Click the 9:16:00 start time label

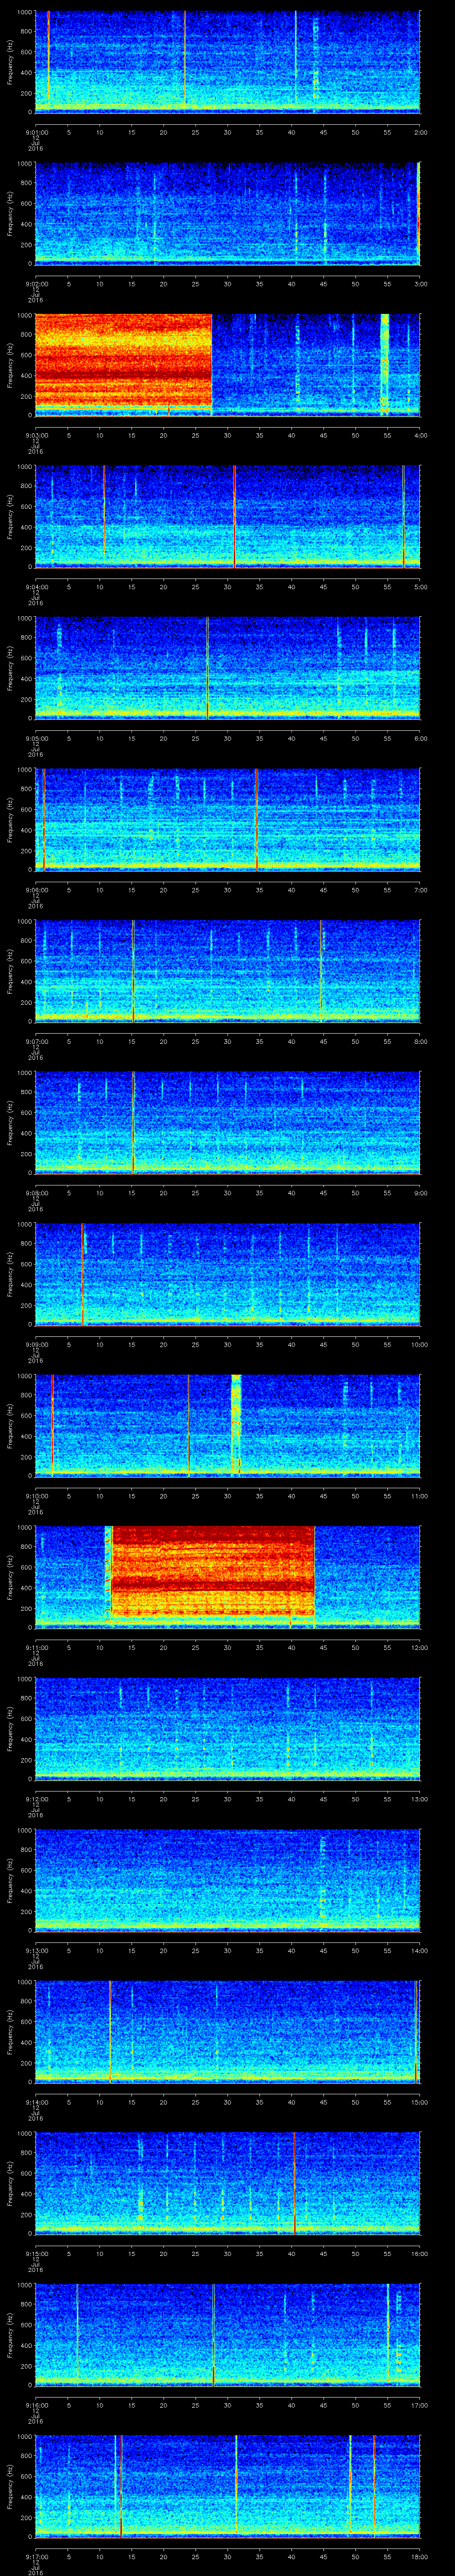[x=37, y=2405]
